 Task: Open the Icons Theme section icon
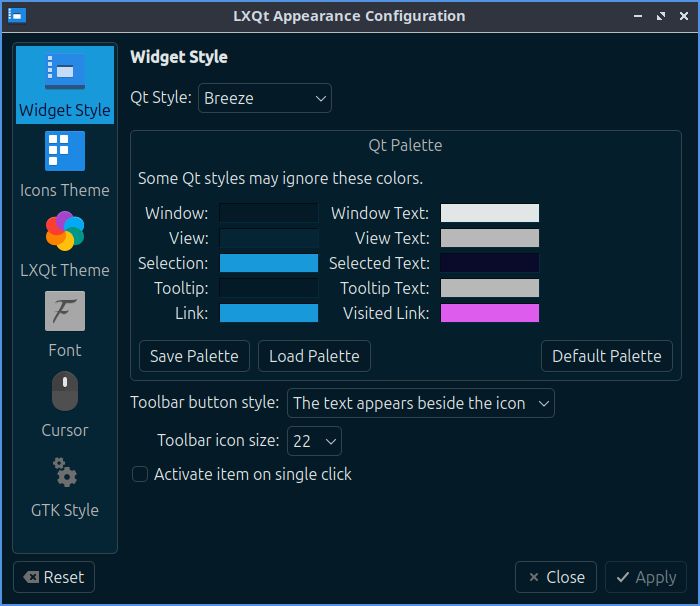click(x=65, y=151)
